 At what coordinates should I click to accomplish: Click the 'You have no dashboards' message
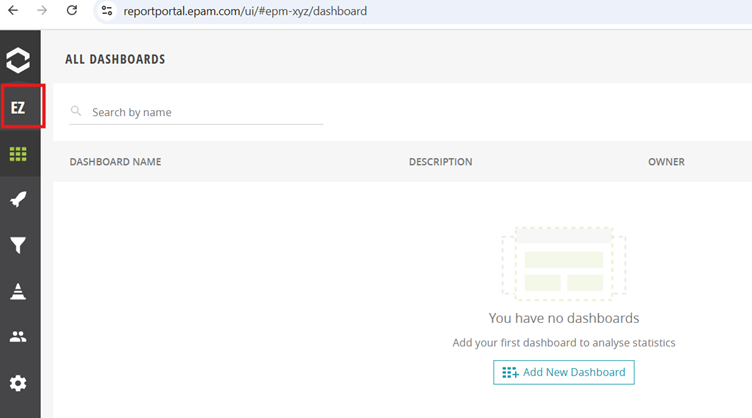coord(564,318)
